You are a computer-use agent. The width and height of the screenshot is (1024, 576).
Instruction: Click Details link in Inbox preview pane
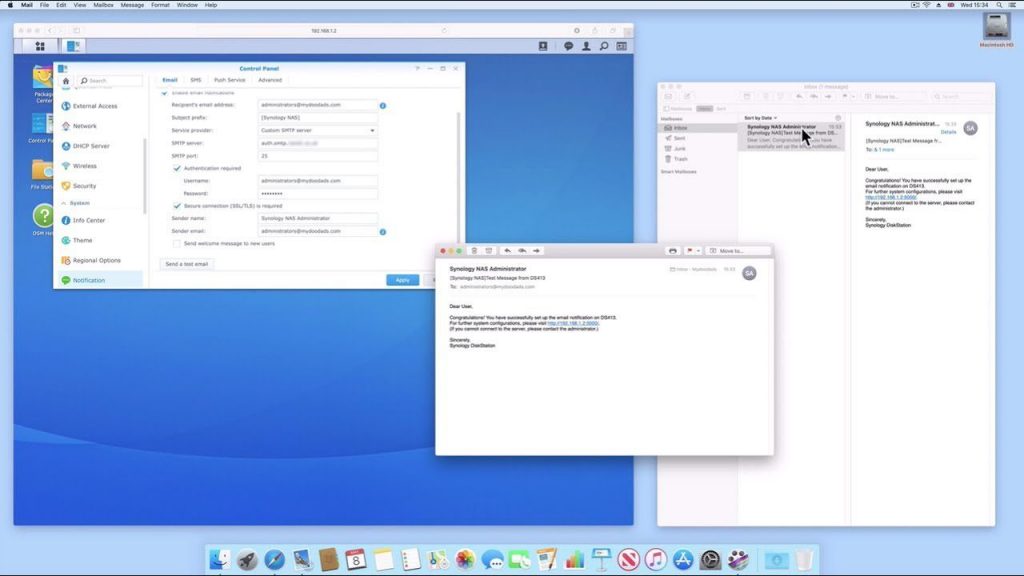(948, 133)
